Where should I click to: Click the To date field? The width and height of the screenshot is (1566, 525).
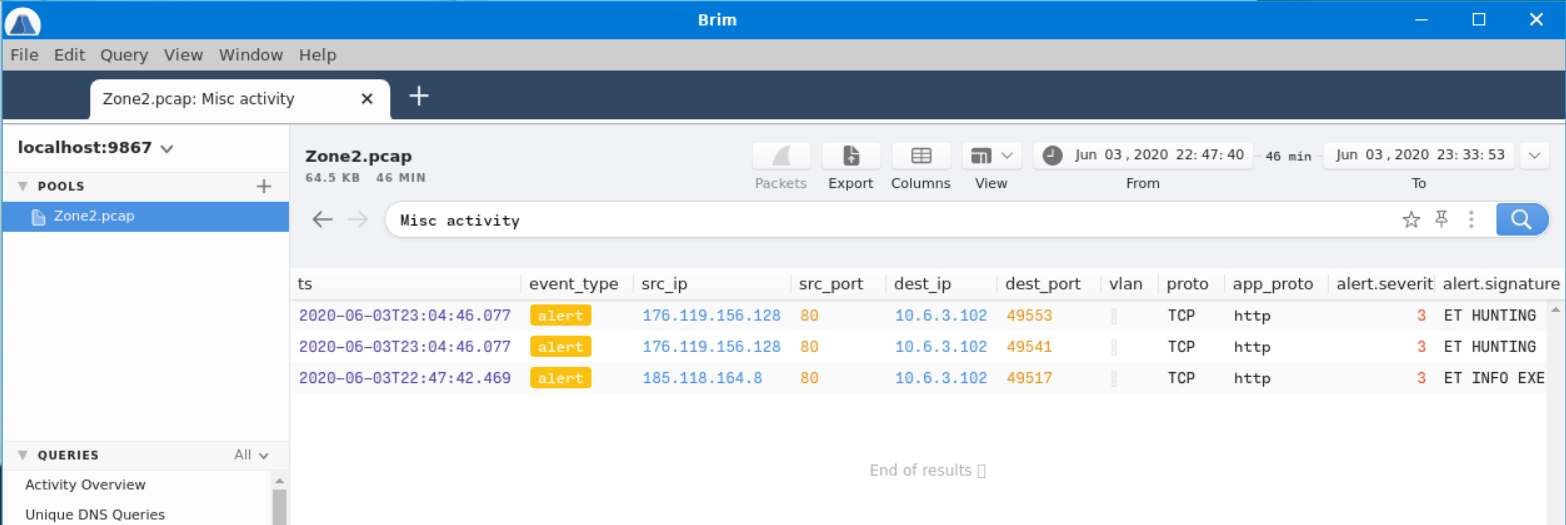coord(1420,155)
